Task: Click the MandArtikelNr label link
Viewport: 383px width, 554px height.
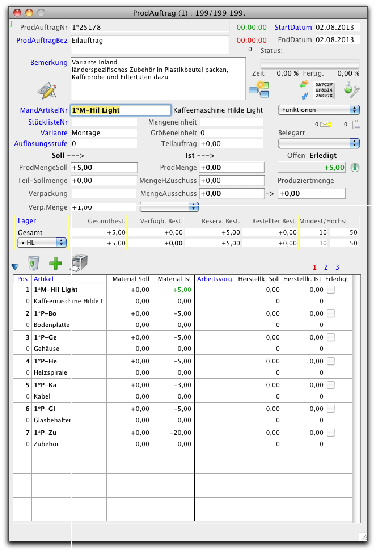Action: [44, 110]
